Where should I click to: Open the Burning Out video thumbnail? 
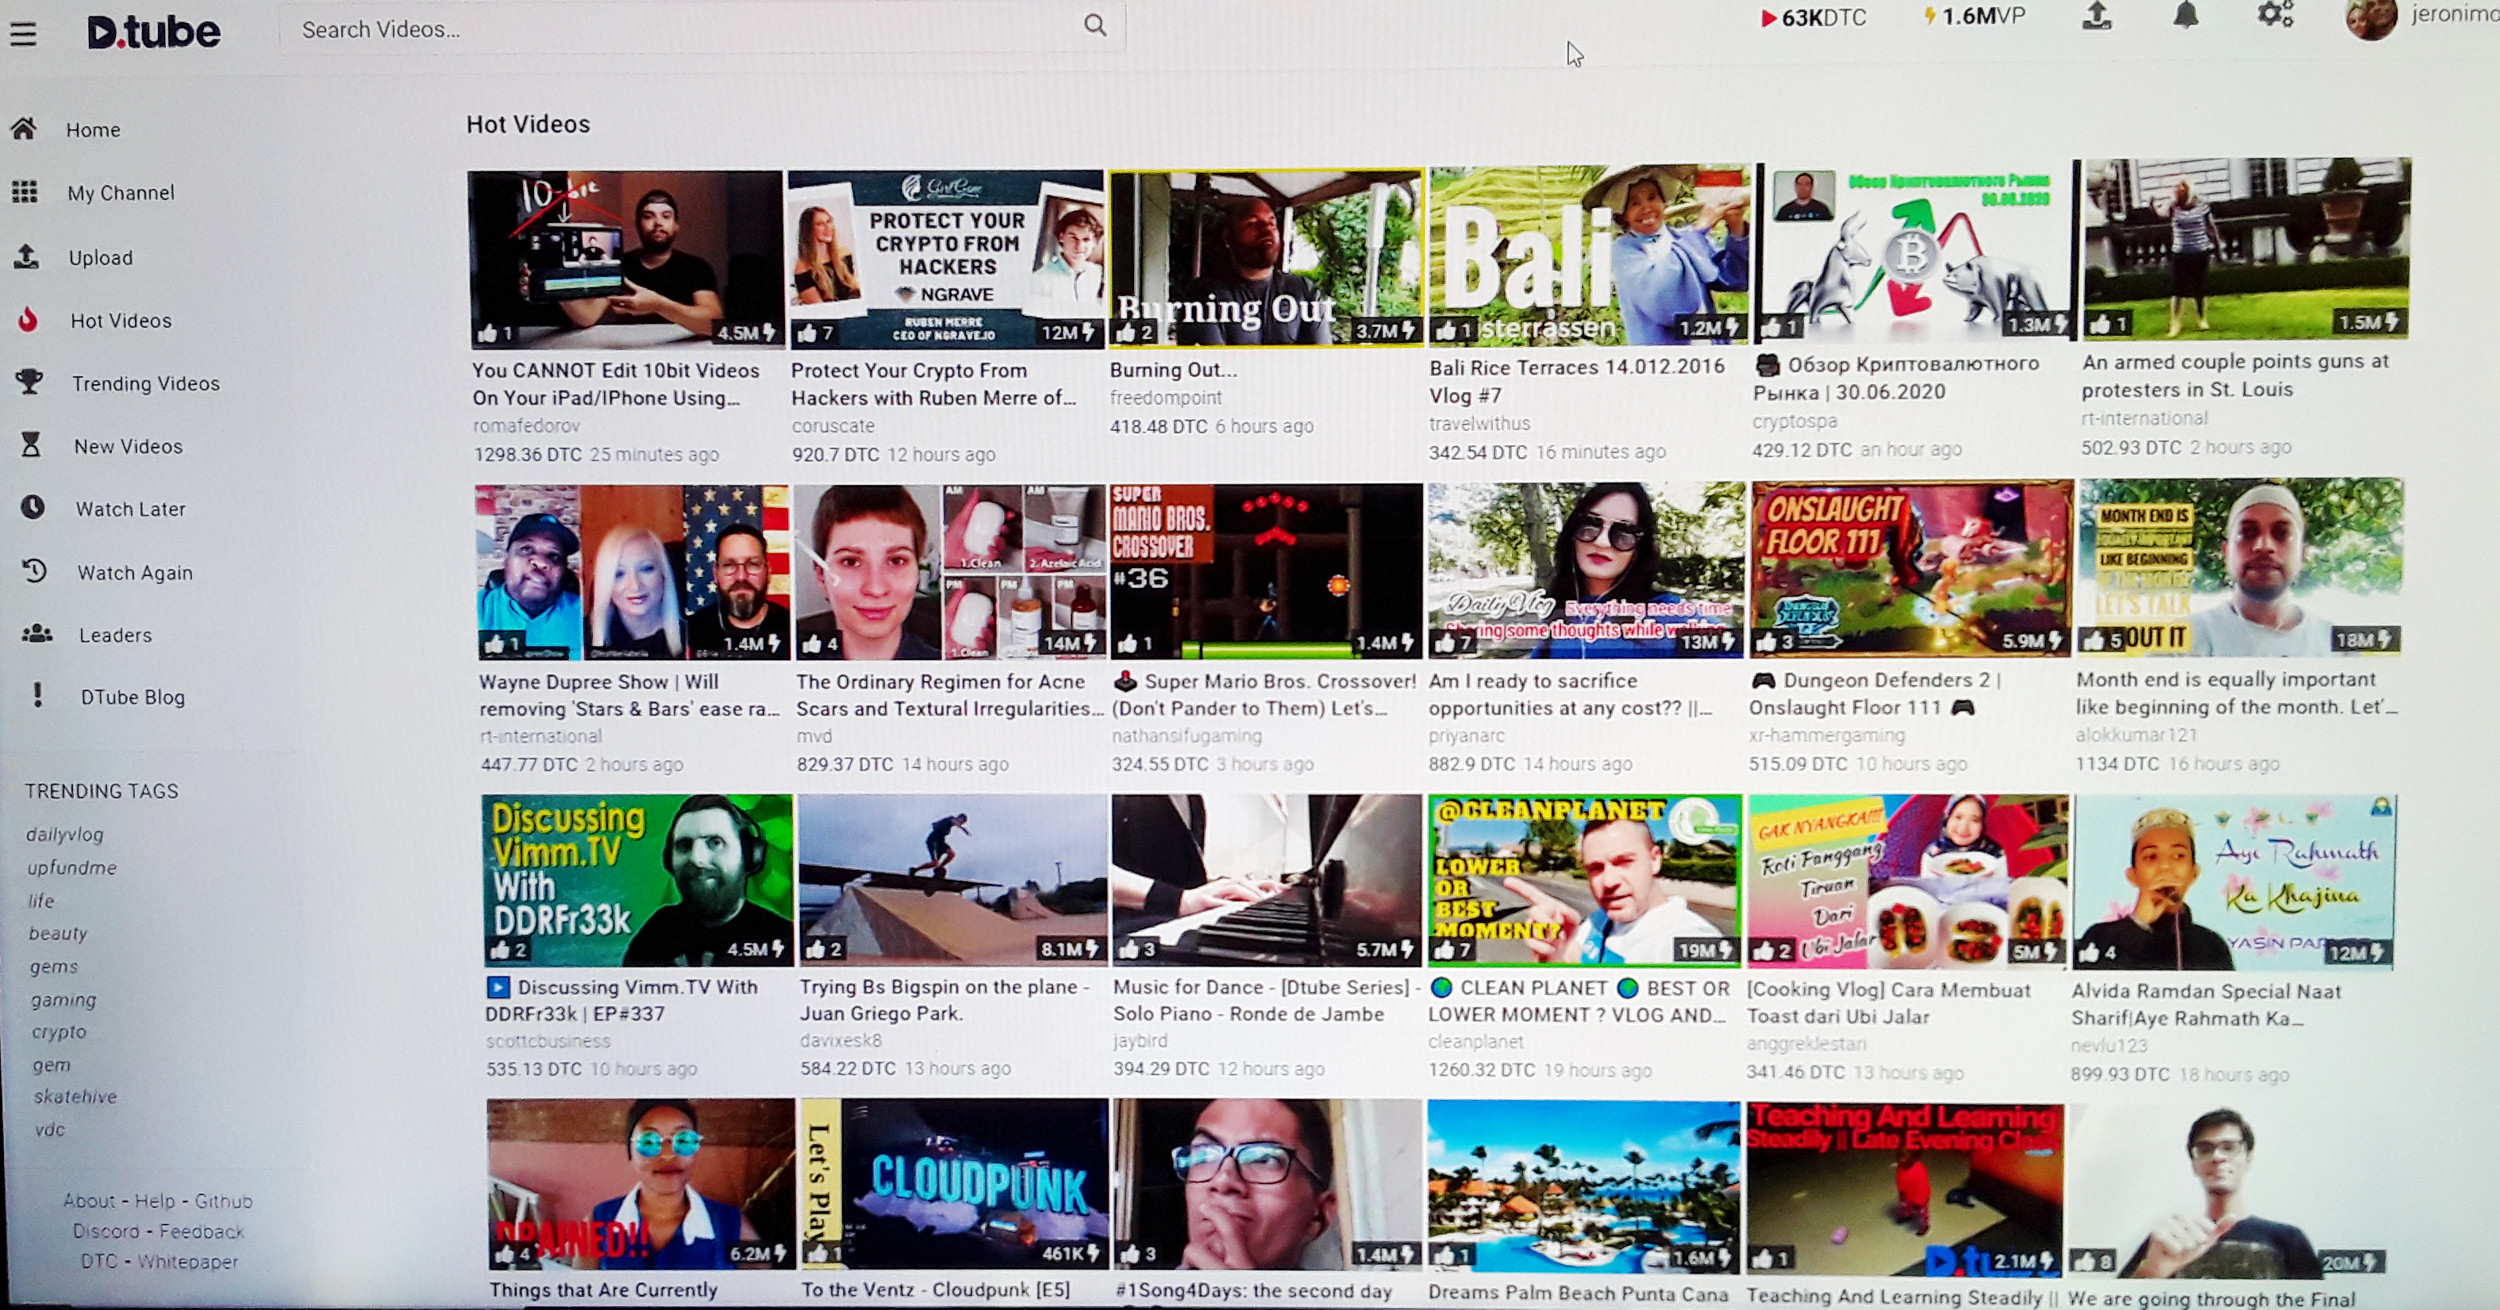pos(1265,257)
